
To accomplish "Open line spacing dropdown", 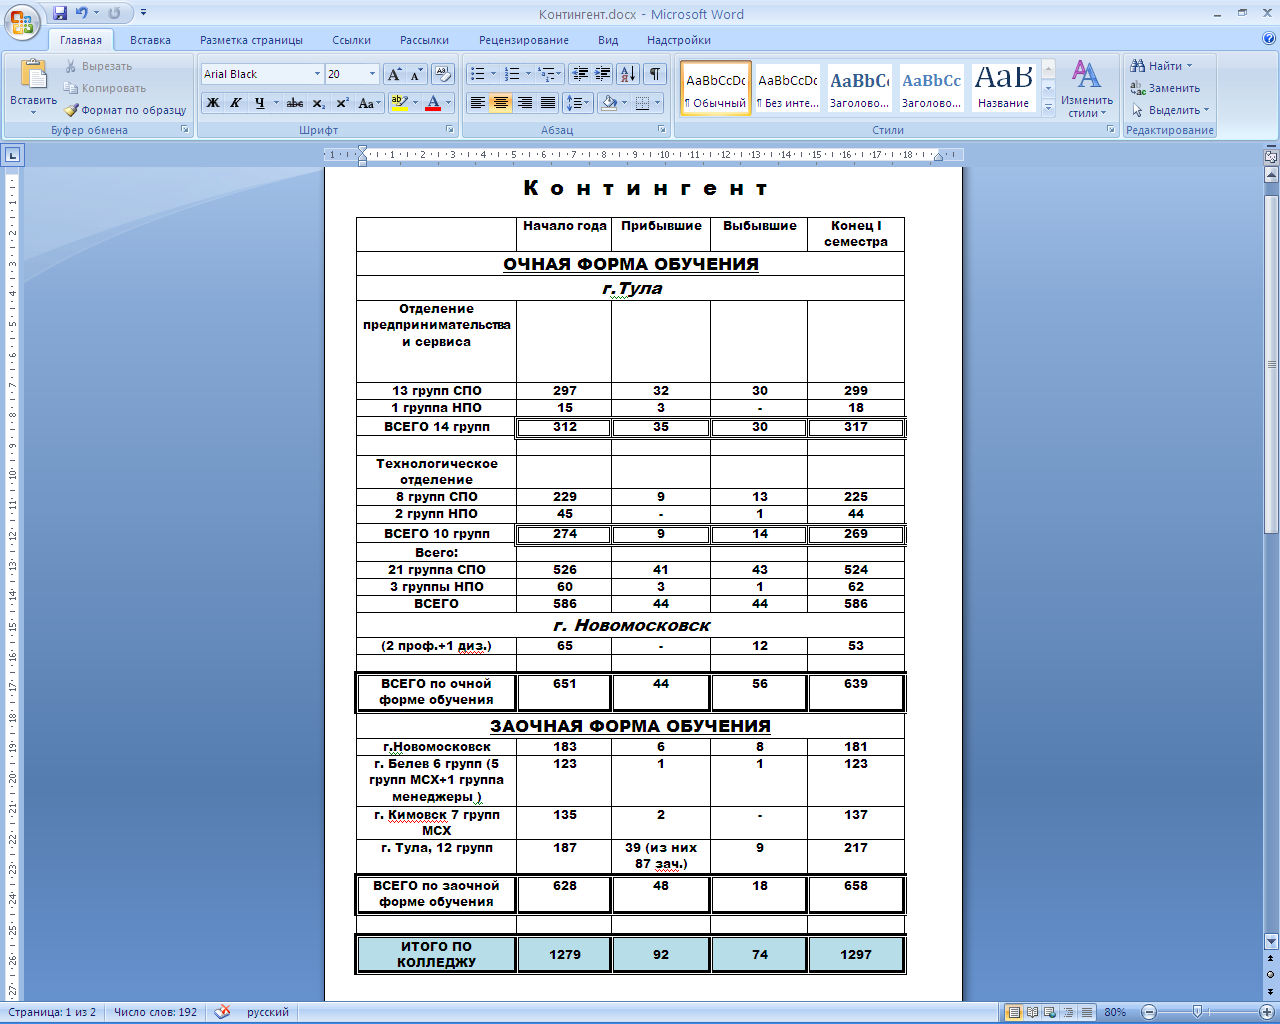I will pos(578,102).
